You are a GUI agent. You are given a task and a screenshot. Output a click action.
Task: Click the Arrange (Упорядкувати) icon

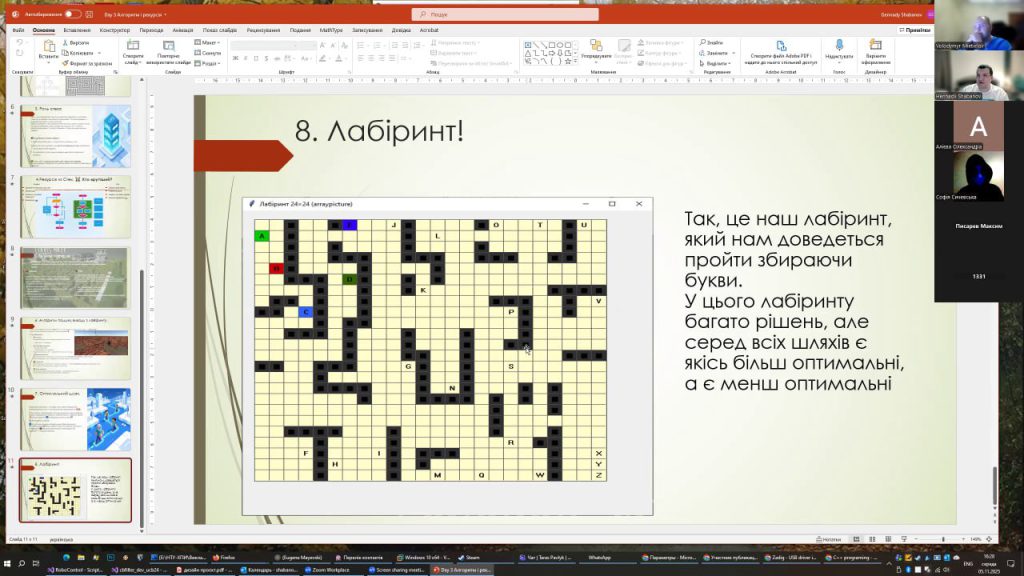[x=596, y=47]
